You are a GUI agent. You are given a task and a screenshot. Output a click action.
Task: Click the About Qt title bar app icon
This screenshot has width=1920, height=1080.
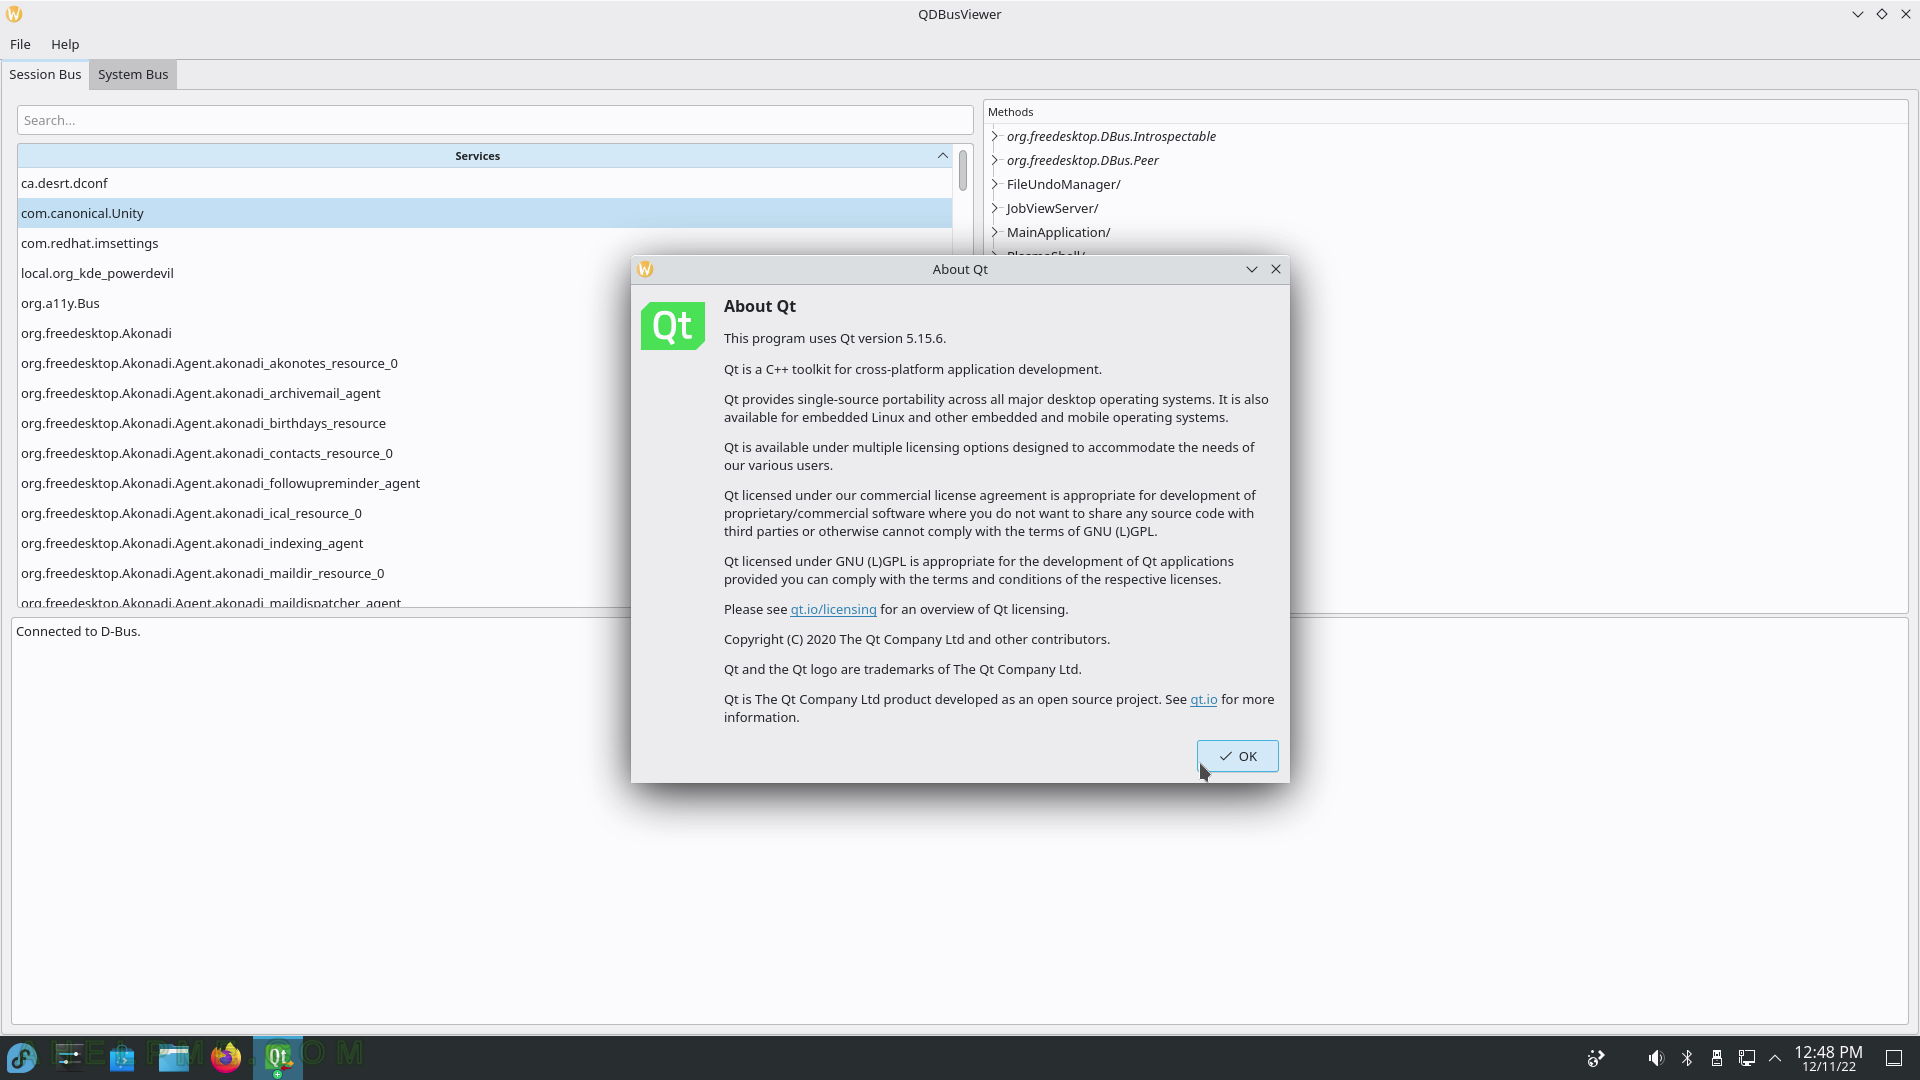coord(645,269)
